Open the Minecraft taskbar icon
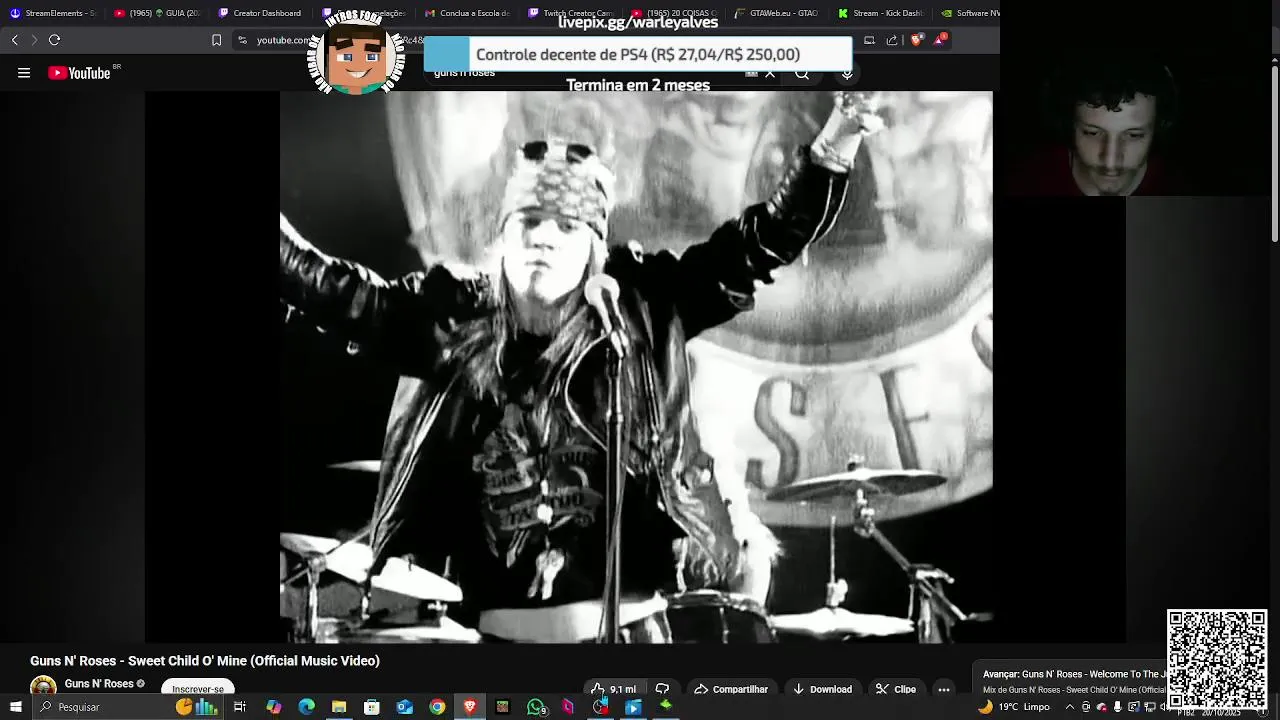This screenshot has height=720, width=1280. pyautogui.click(x=502, y=707)
